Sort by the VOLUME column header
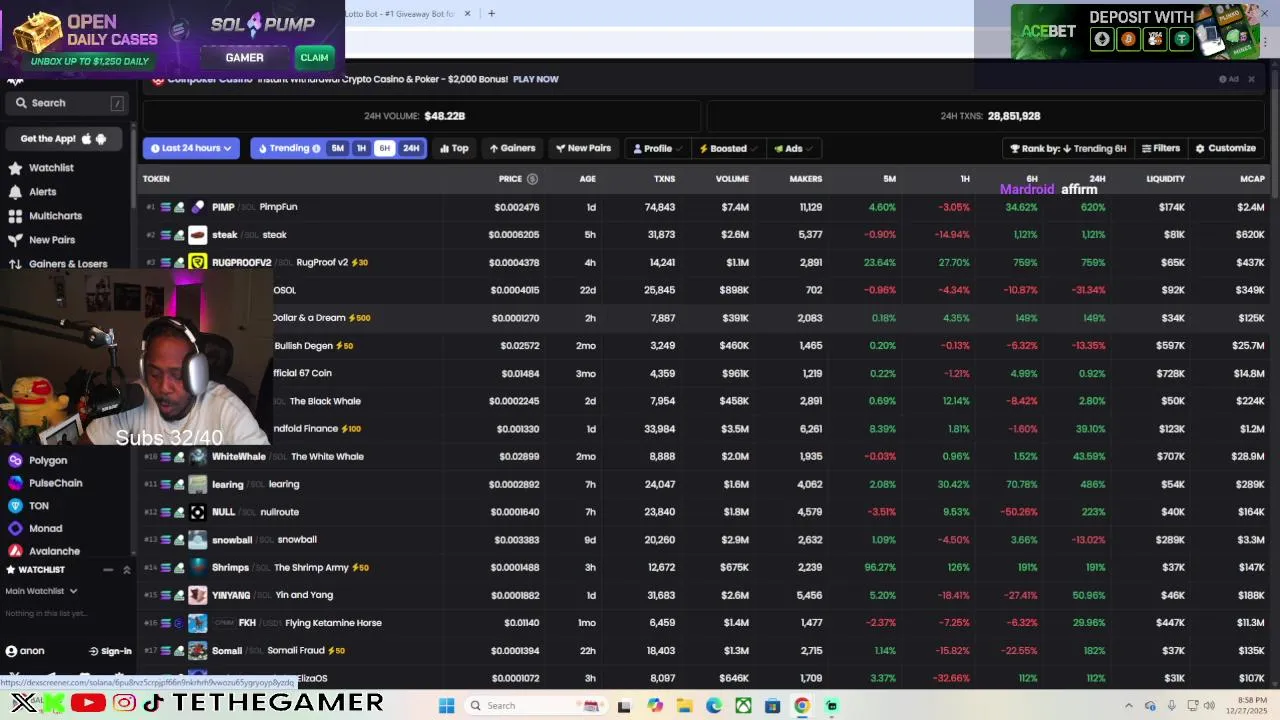Viewport: 1280px width, 720px height. pos(732,179)
